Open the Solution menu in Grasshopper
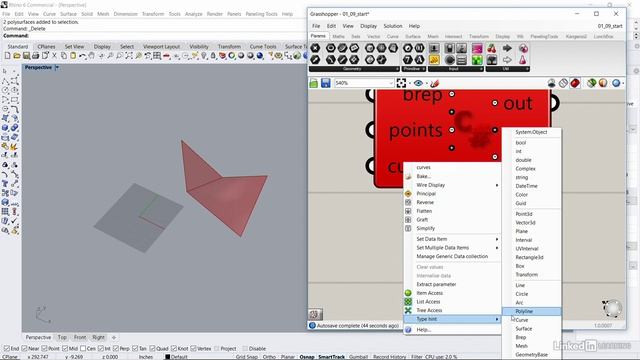 coord(393,26)
